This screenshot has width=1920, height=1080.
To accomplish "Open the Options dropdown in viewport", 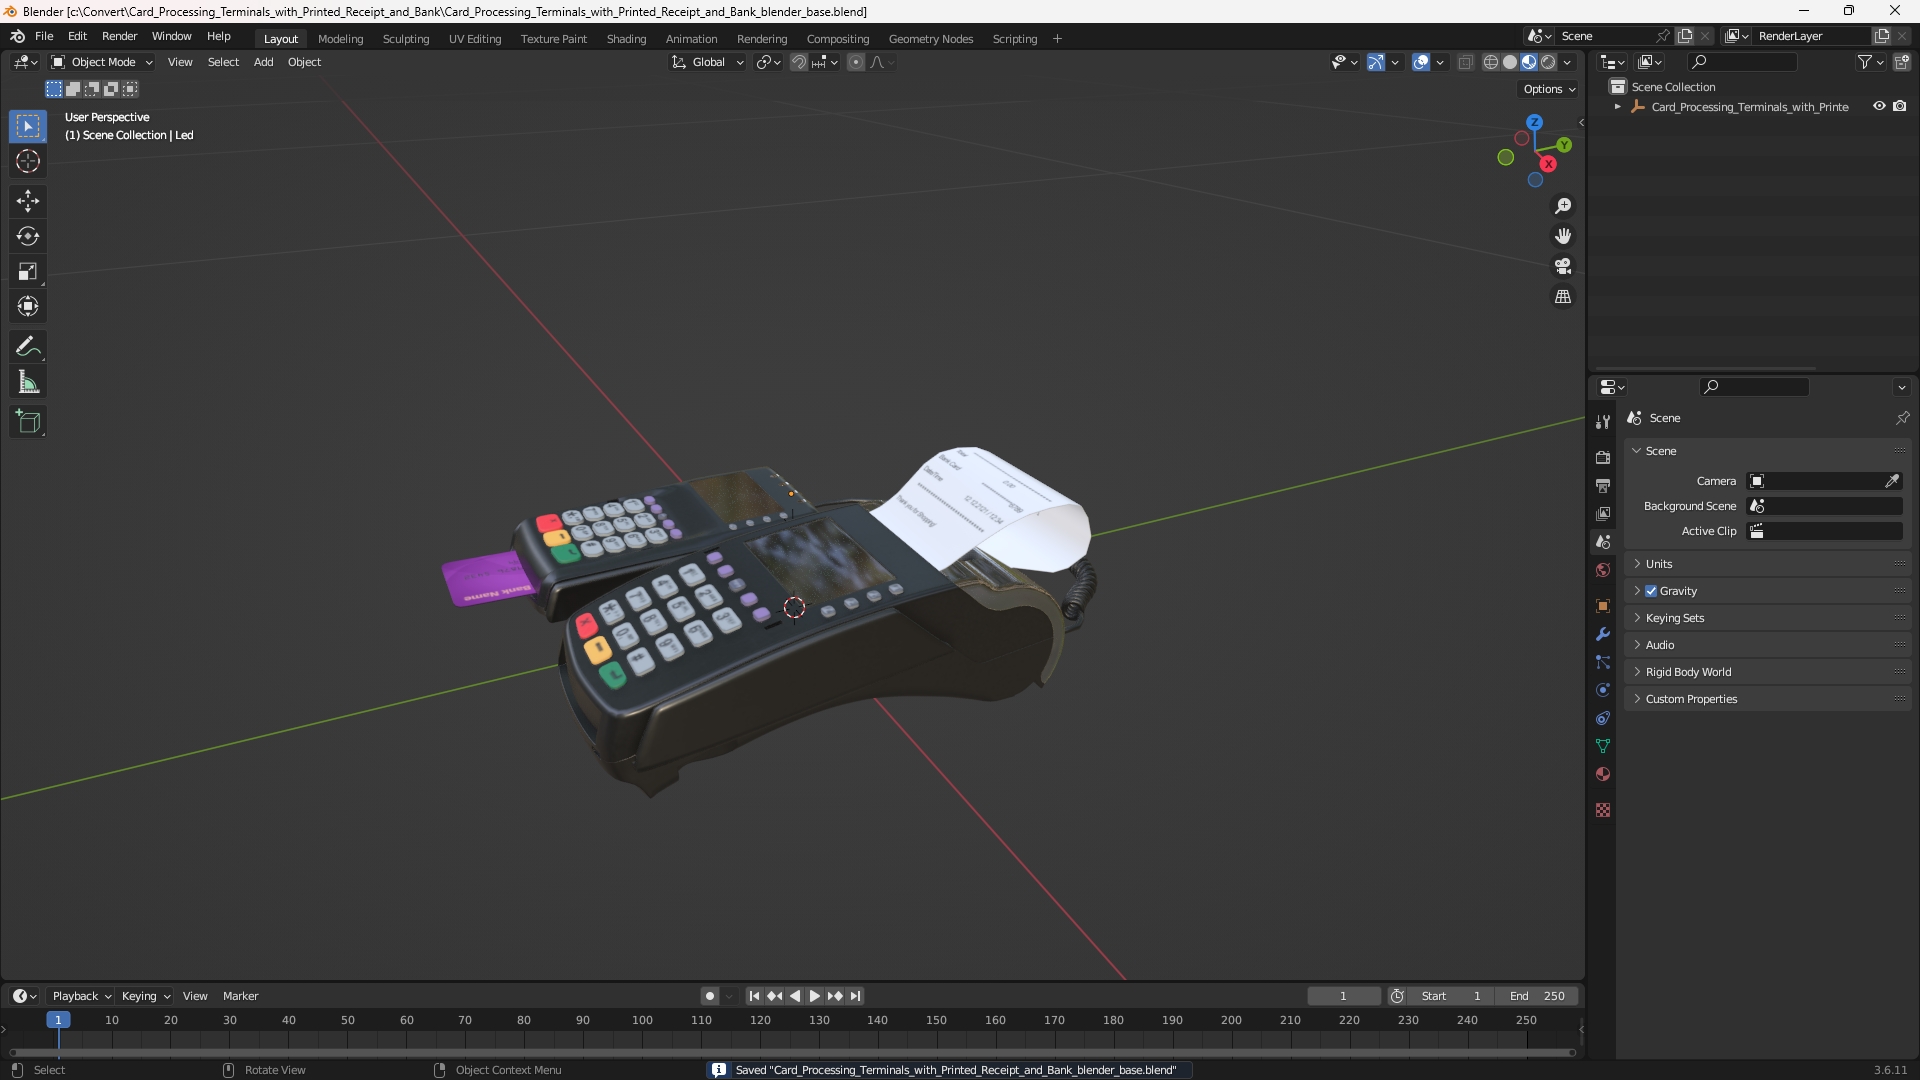I will 1549,89.
